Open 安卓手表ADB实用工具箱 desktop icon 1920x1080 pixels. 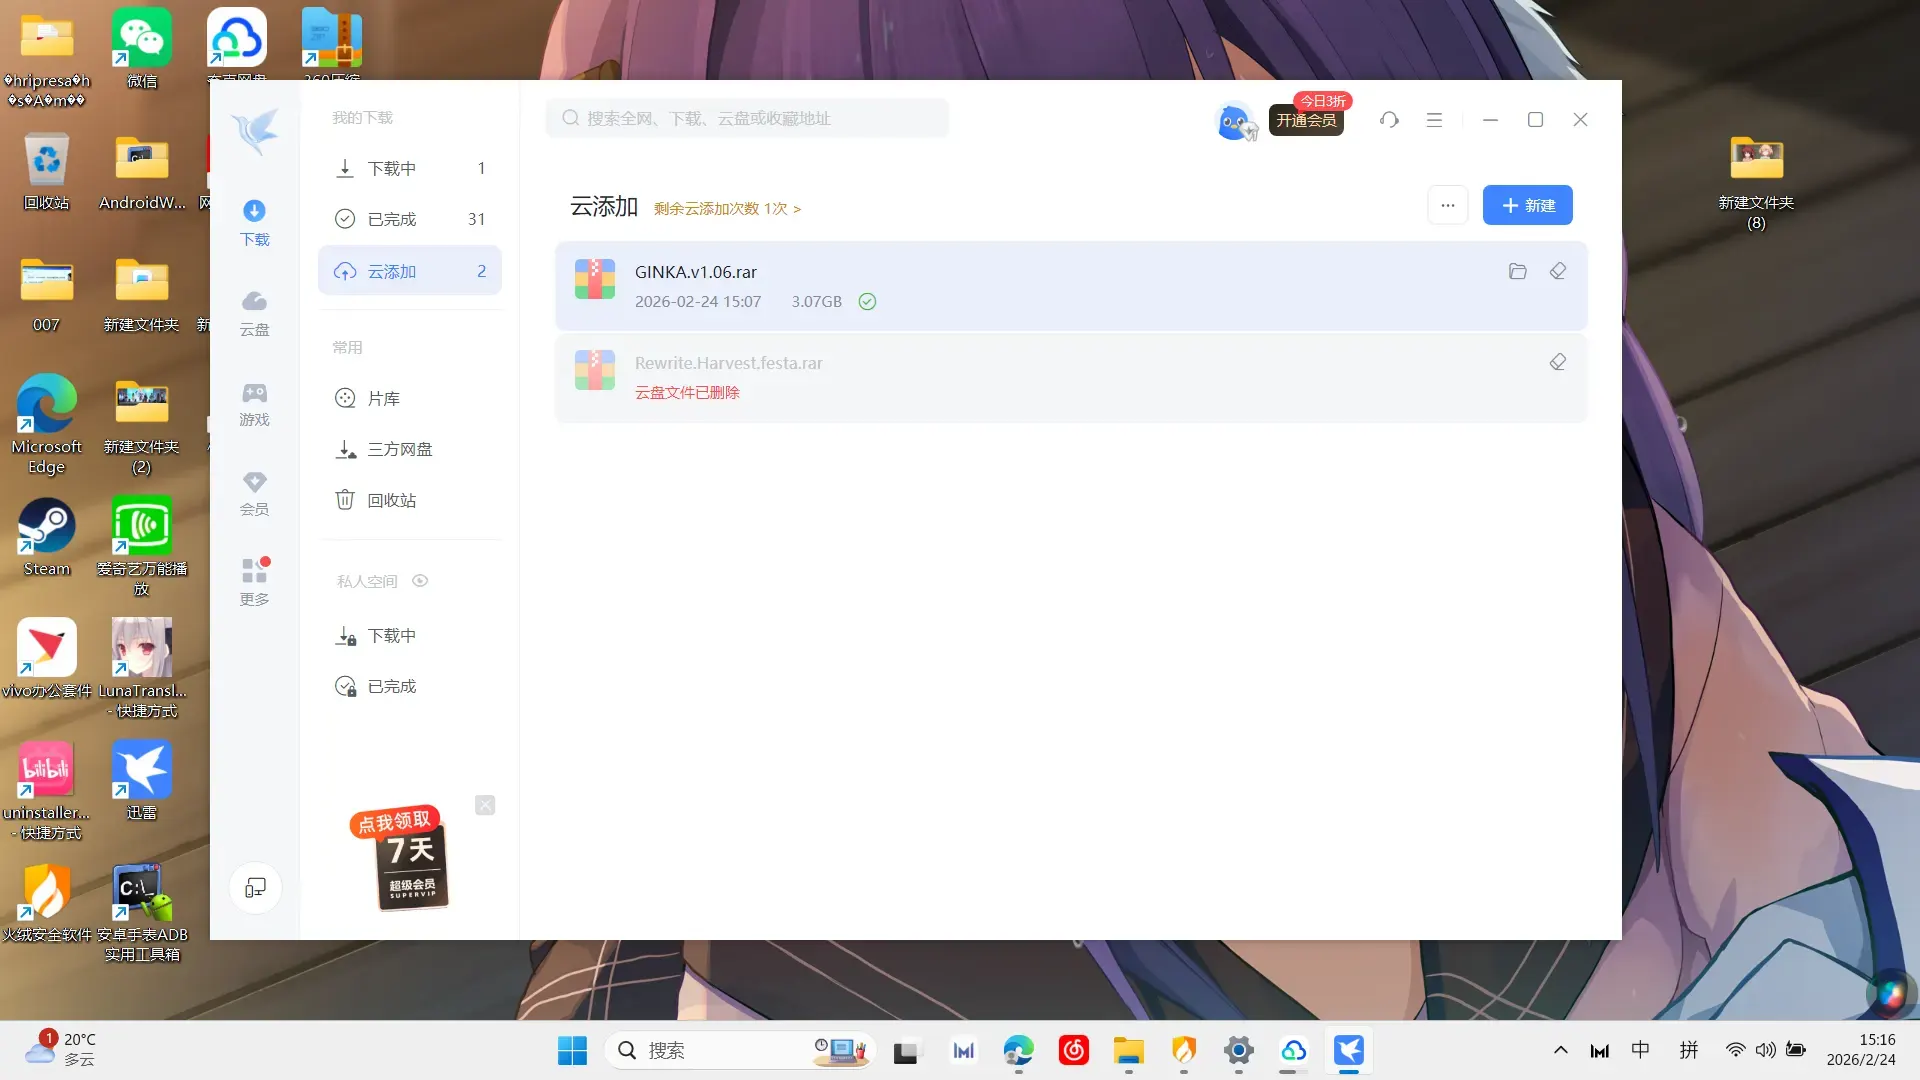pos(141,912)
